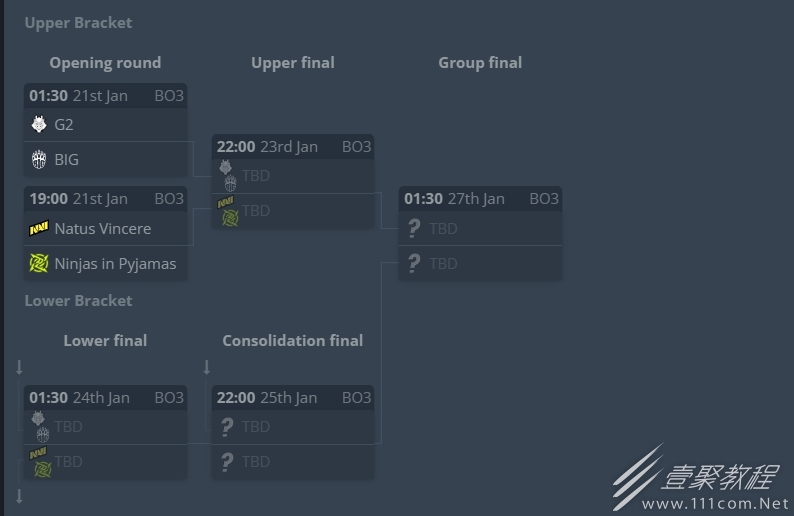This screenshot has width=794, height=516.
Task: Click the G2/BIG stacked logos in Lower final
Action: click(x=41, y=427)
